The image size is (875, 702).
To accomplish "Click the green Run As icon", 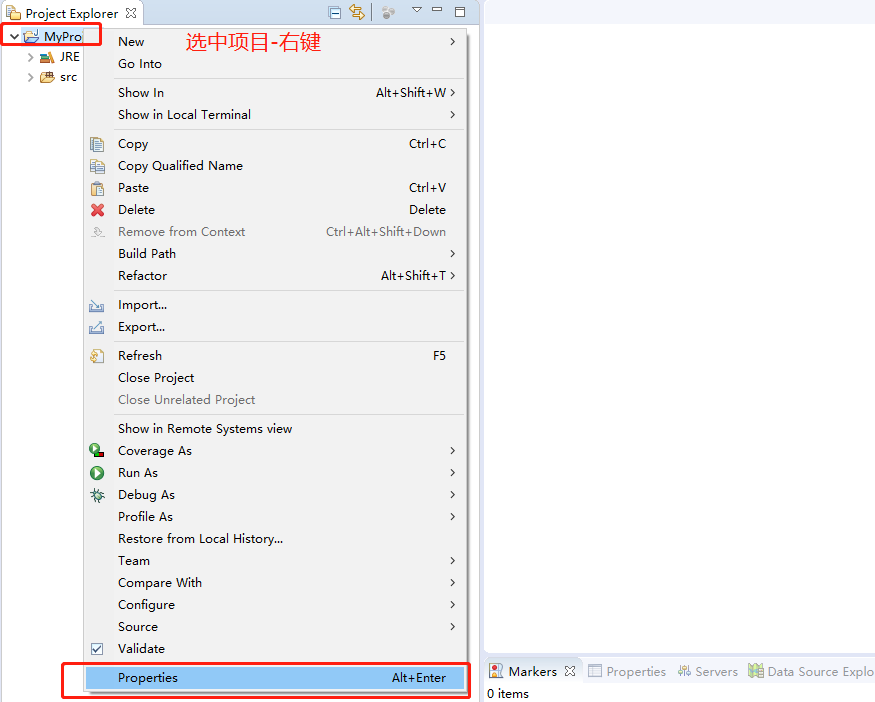I will pyautogui.click(x=97, y=473).
